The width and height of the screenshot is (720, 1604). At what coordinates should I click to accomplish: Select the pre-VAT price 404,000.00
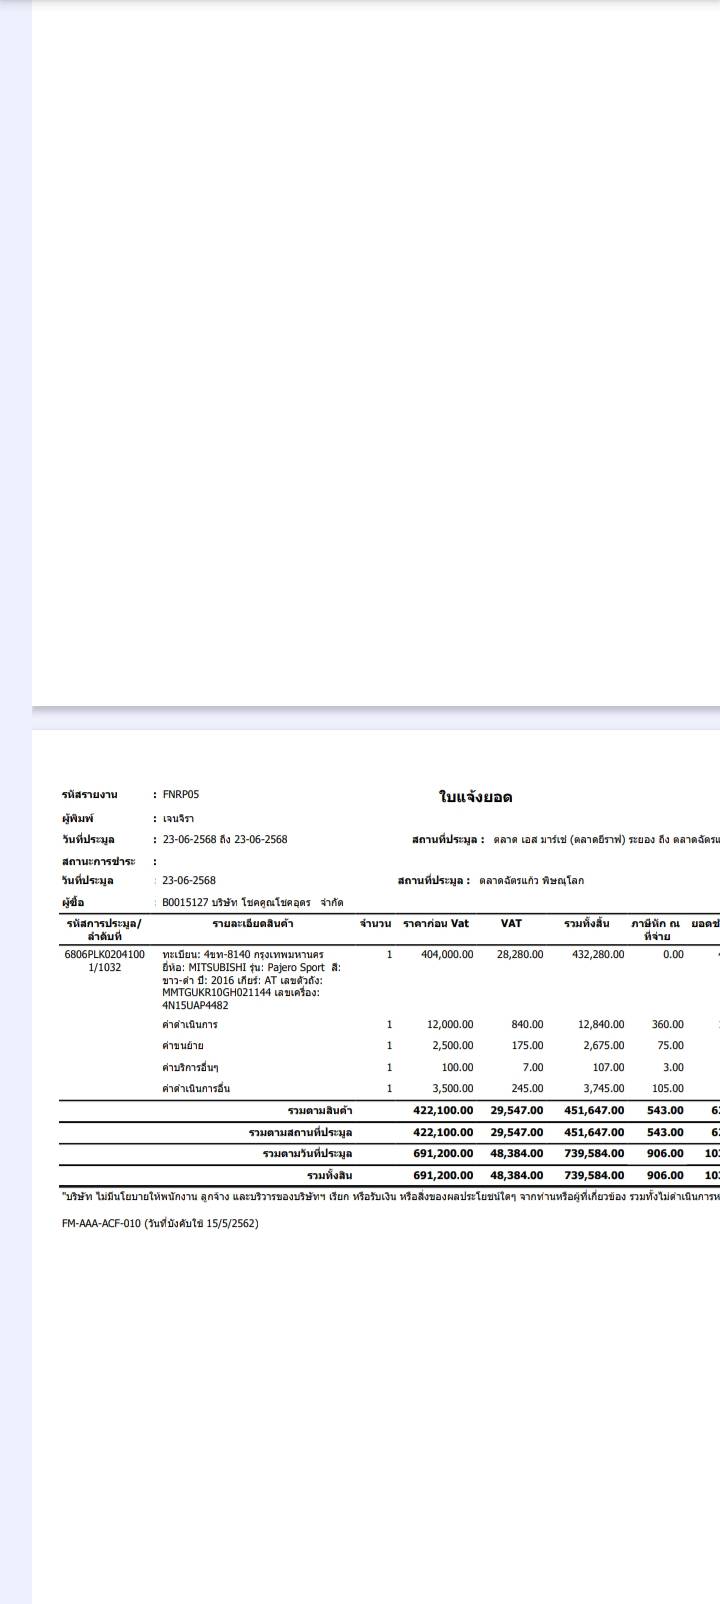point(447,955)
